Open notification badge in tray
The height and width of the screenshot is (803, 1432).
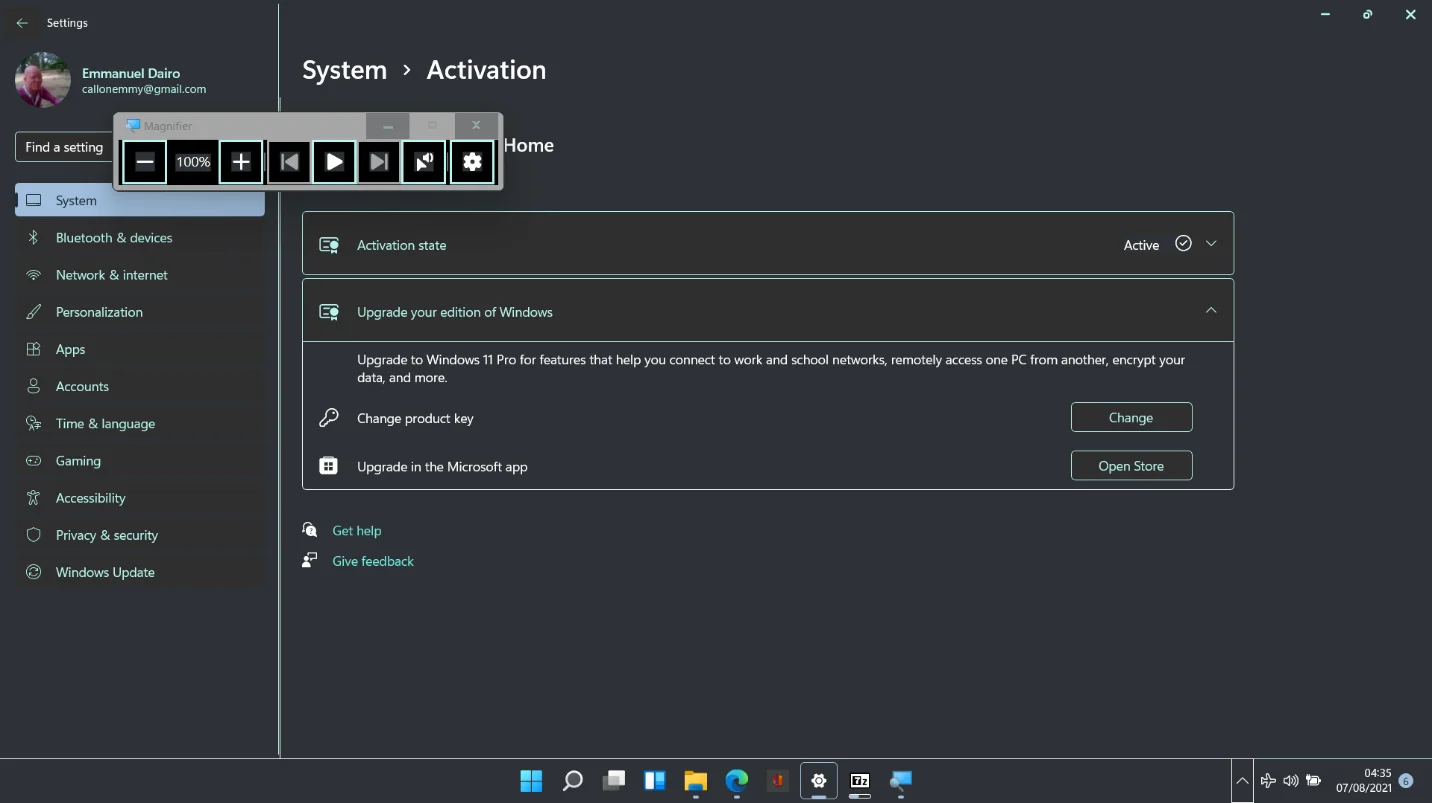click(x=1406, y=781)
